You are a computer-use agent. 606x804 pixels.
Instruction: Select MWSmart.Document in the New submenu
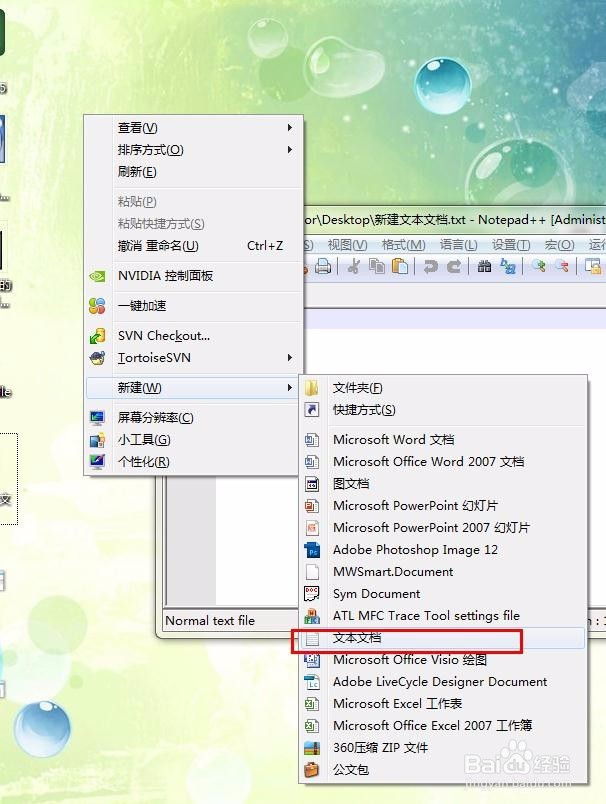443,572
